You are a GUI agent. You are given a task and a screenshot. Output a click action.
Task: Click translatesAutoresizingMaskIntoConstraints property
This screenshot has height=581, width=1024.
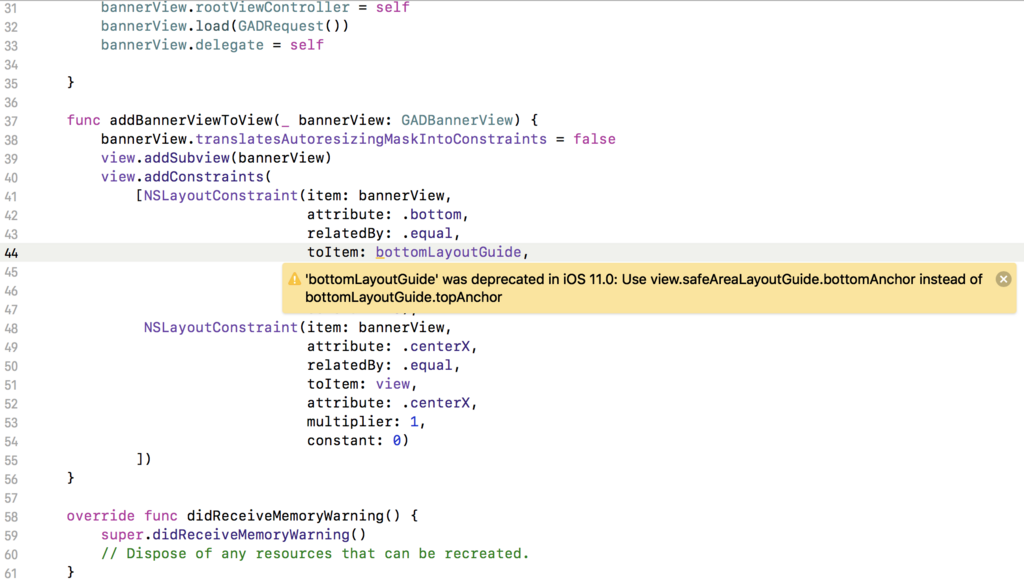(x=371, y=139)
